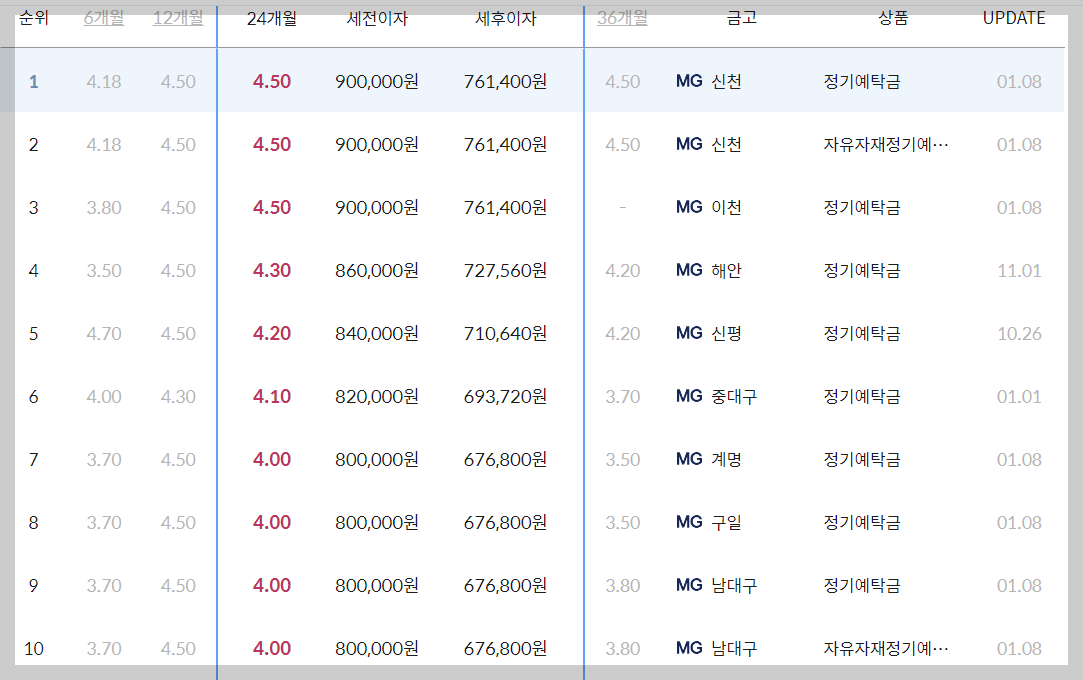The image size is (1083, 680).
Task: Open MG 이천 bank entry
Action: pyautogui.click(x=709, y=207)
